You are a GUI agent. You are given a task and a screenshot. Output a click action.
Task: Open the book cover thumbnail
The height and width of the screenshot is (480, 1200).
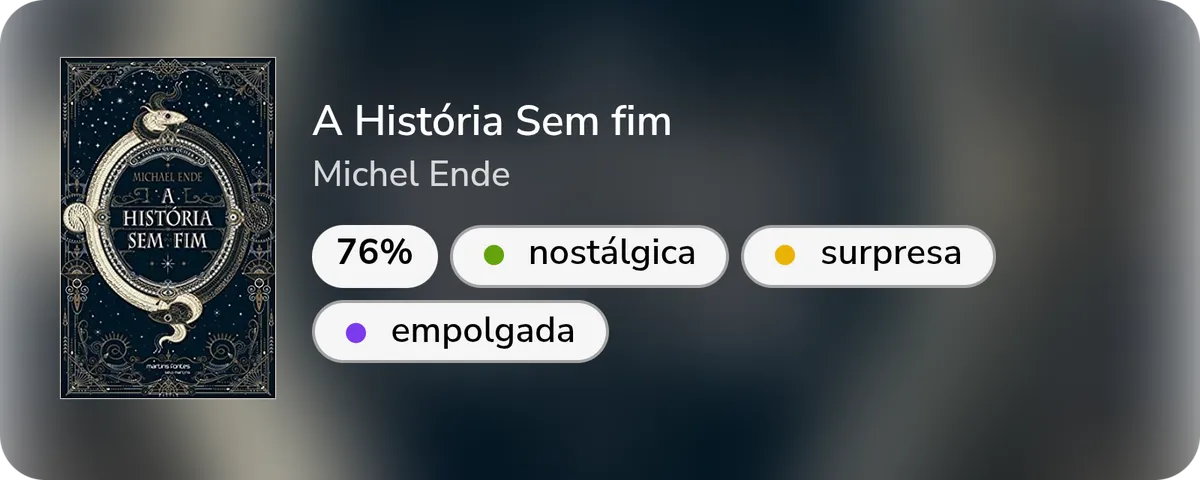[x=168, y=228]
